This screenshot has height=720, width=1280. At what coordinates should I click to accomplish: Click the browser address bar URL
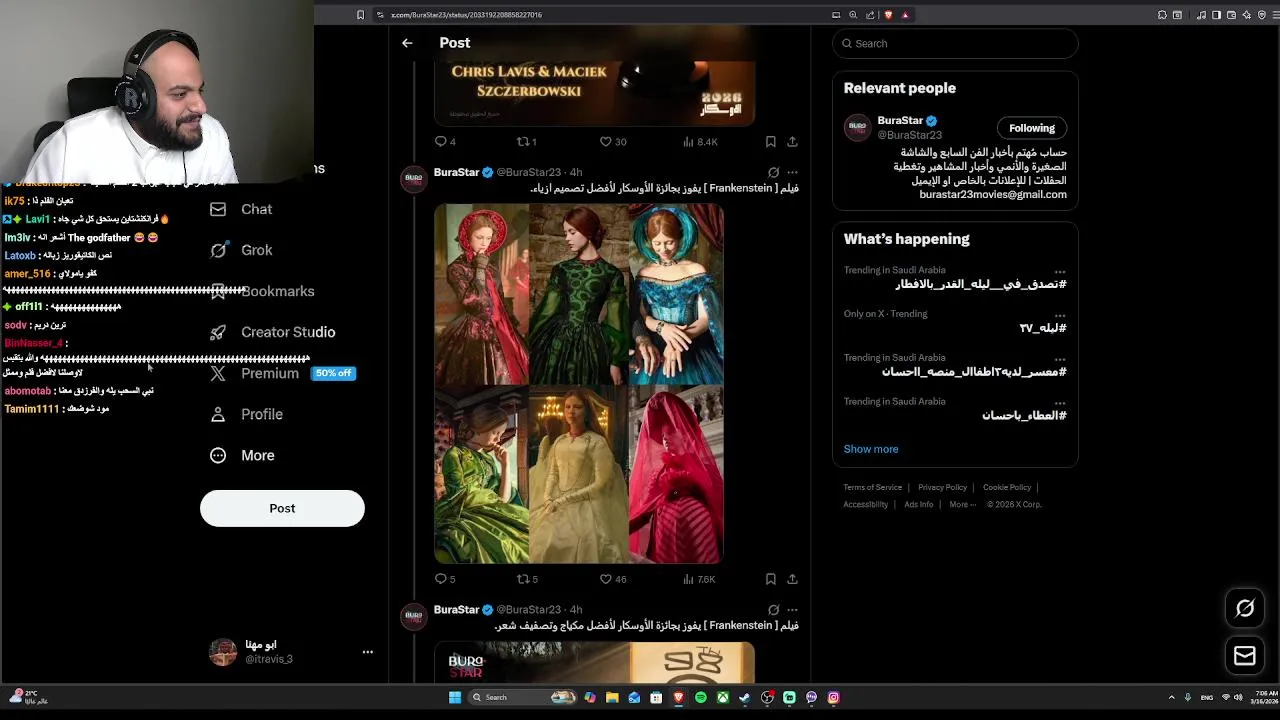point(466,15)
